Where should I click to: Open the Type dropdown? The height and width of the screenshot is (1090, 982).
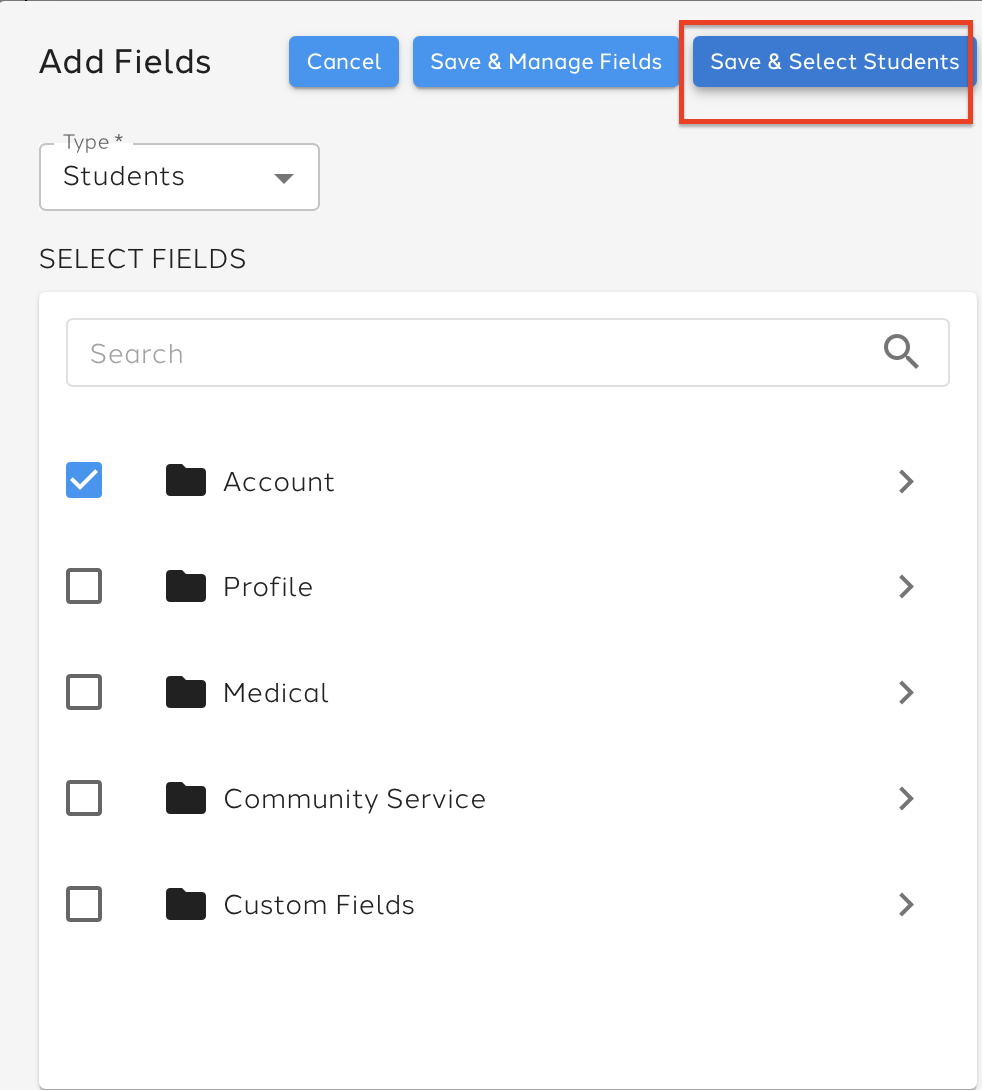click(x=179, y=177)
